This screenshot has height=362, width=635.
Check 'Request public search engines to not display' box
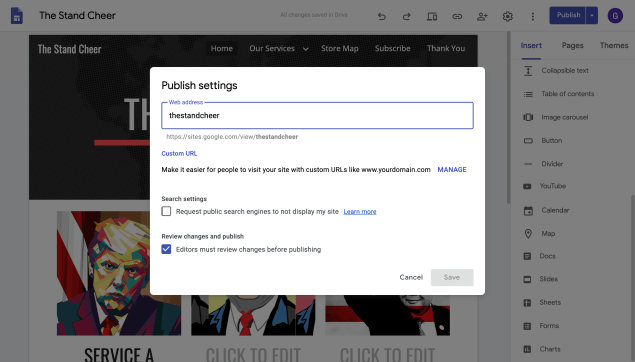[166, 211]
